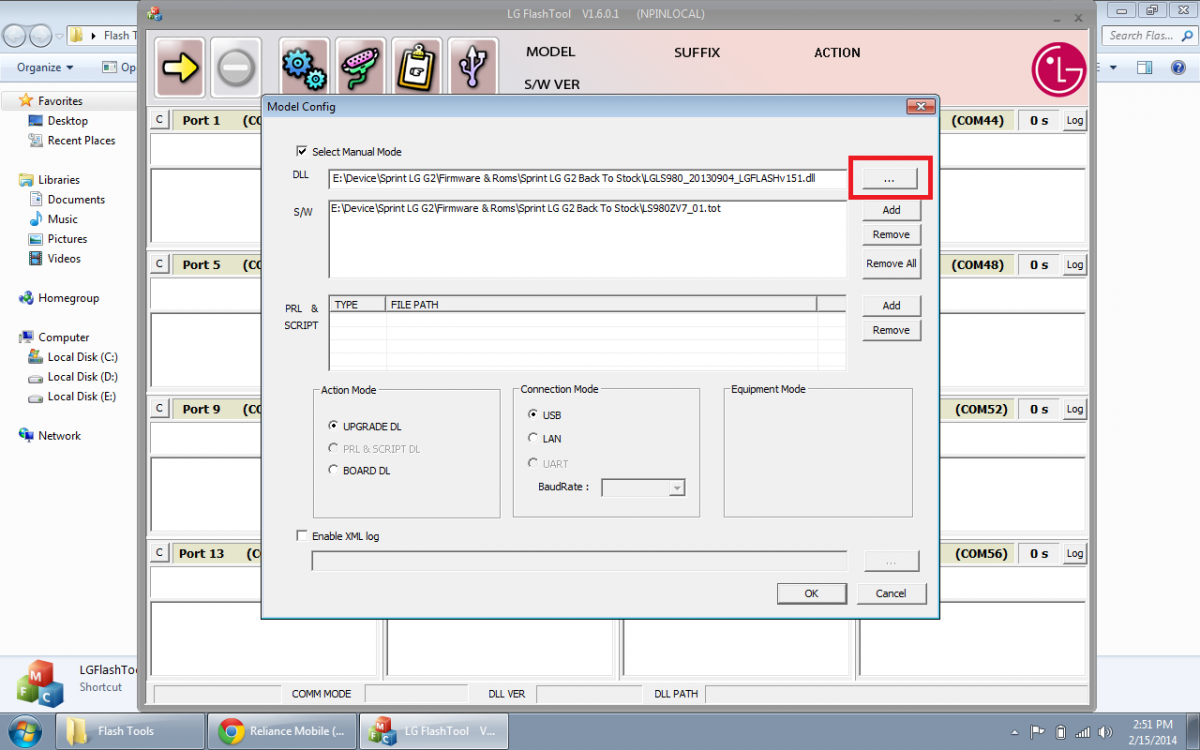Viewport: 1200px width, 750px height.
Task: Click the yellow arrow start icon
Action: pyautogui.click(x=180, y=67)
